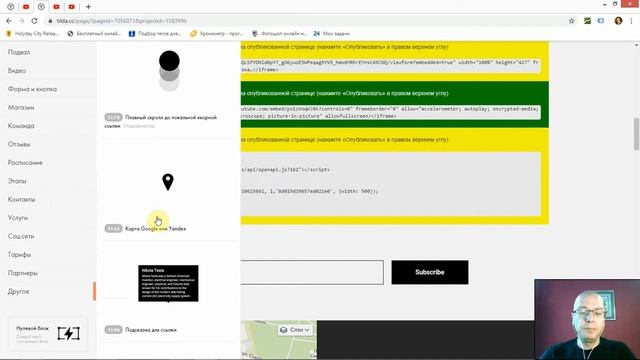640x360 pixels.
Task: Click the Subscribe button
Action: 430,272
